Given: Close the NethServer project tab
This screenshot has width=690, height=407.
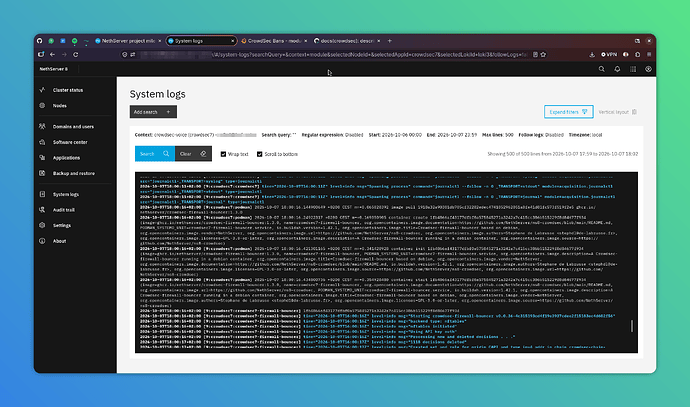Looking at the screenshot, I should 160,41.
